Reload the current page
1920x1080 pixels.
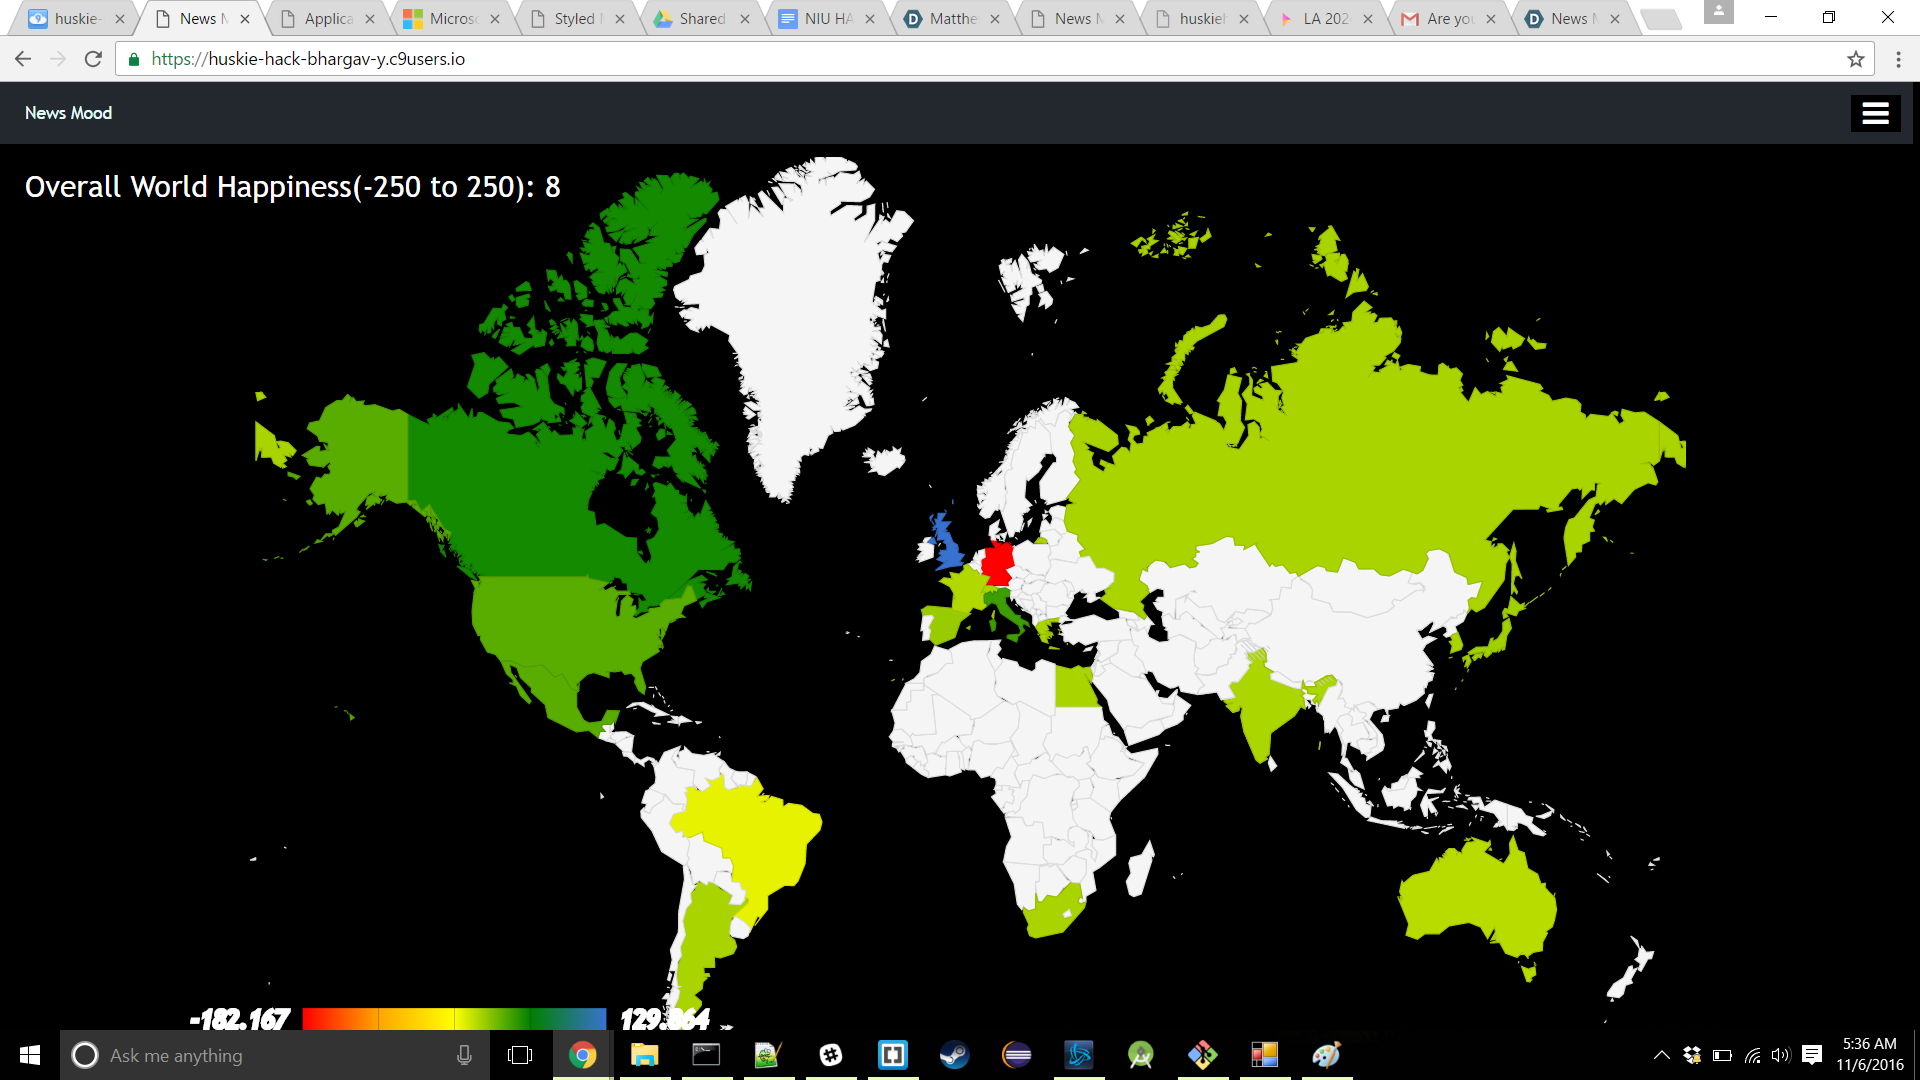93,59
